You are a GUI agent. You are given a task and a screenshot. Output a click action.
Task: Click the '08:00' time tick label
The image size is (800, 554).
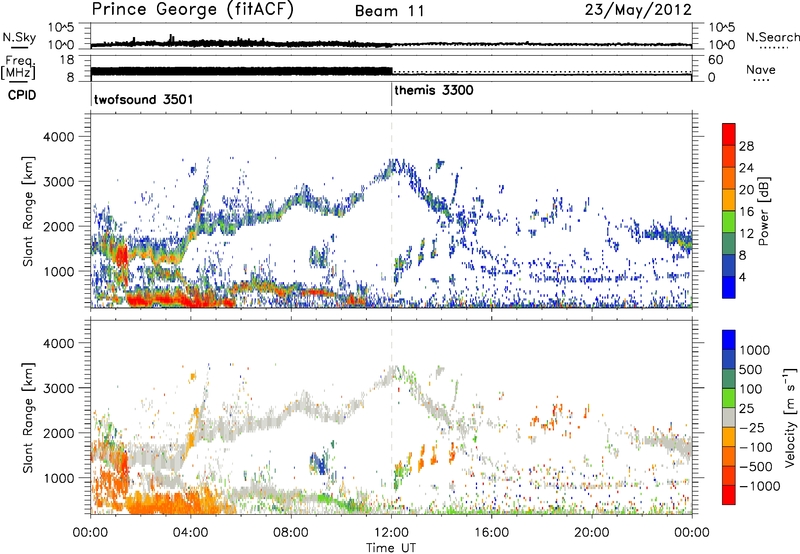click(x=291, y=533)
